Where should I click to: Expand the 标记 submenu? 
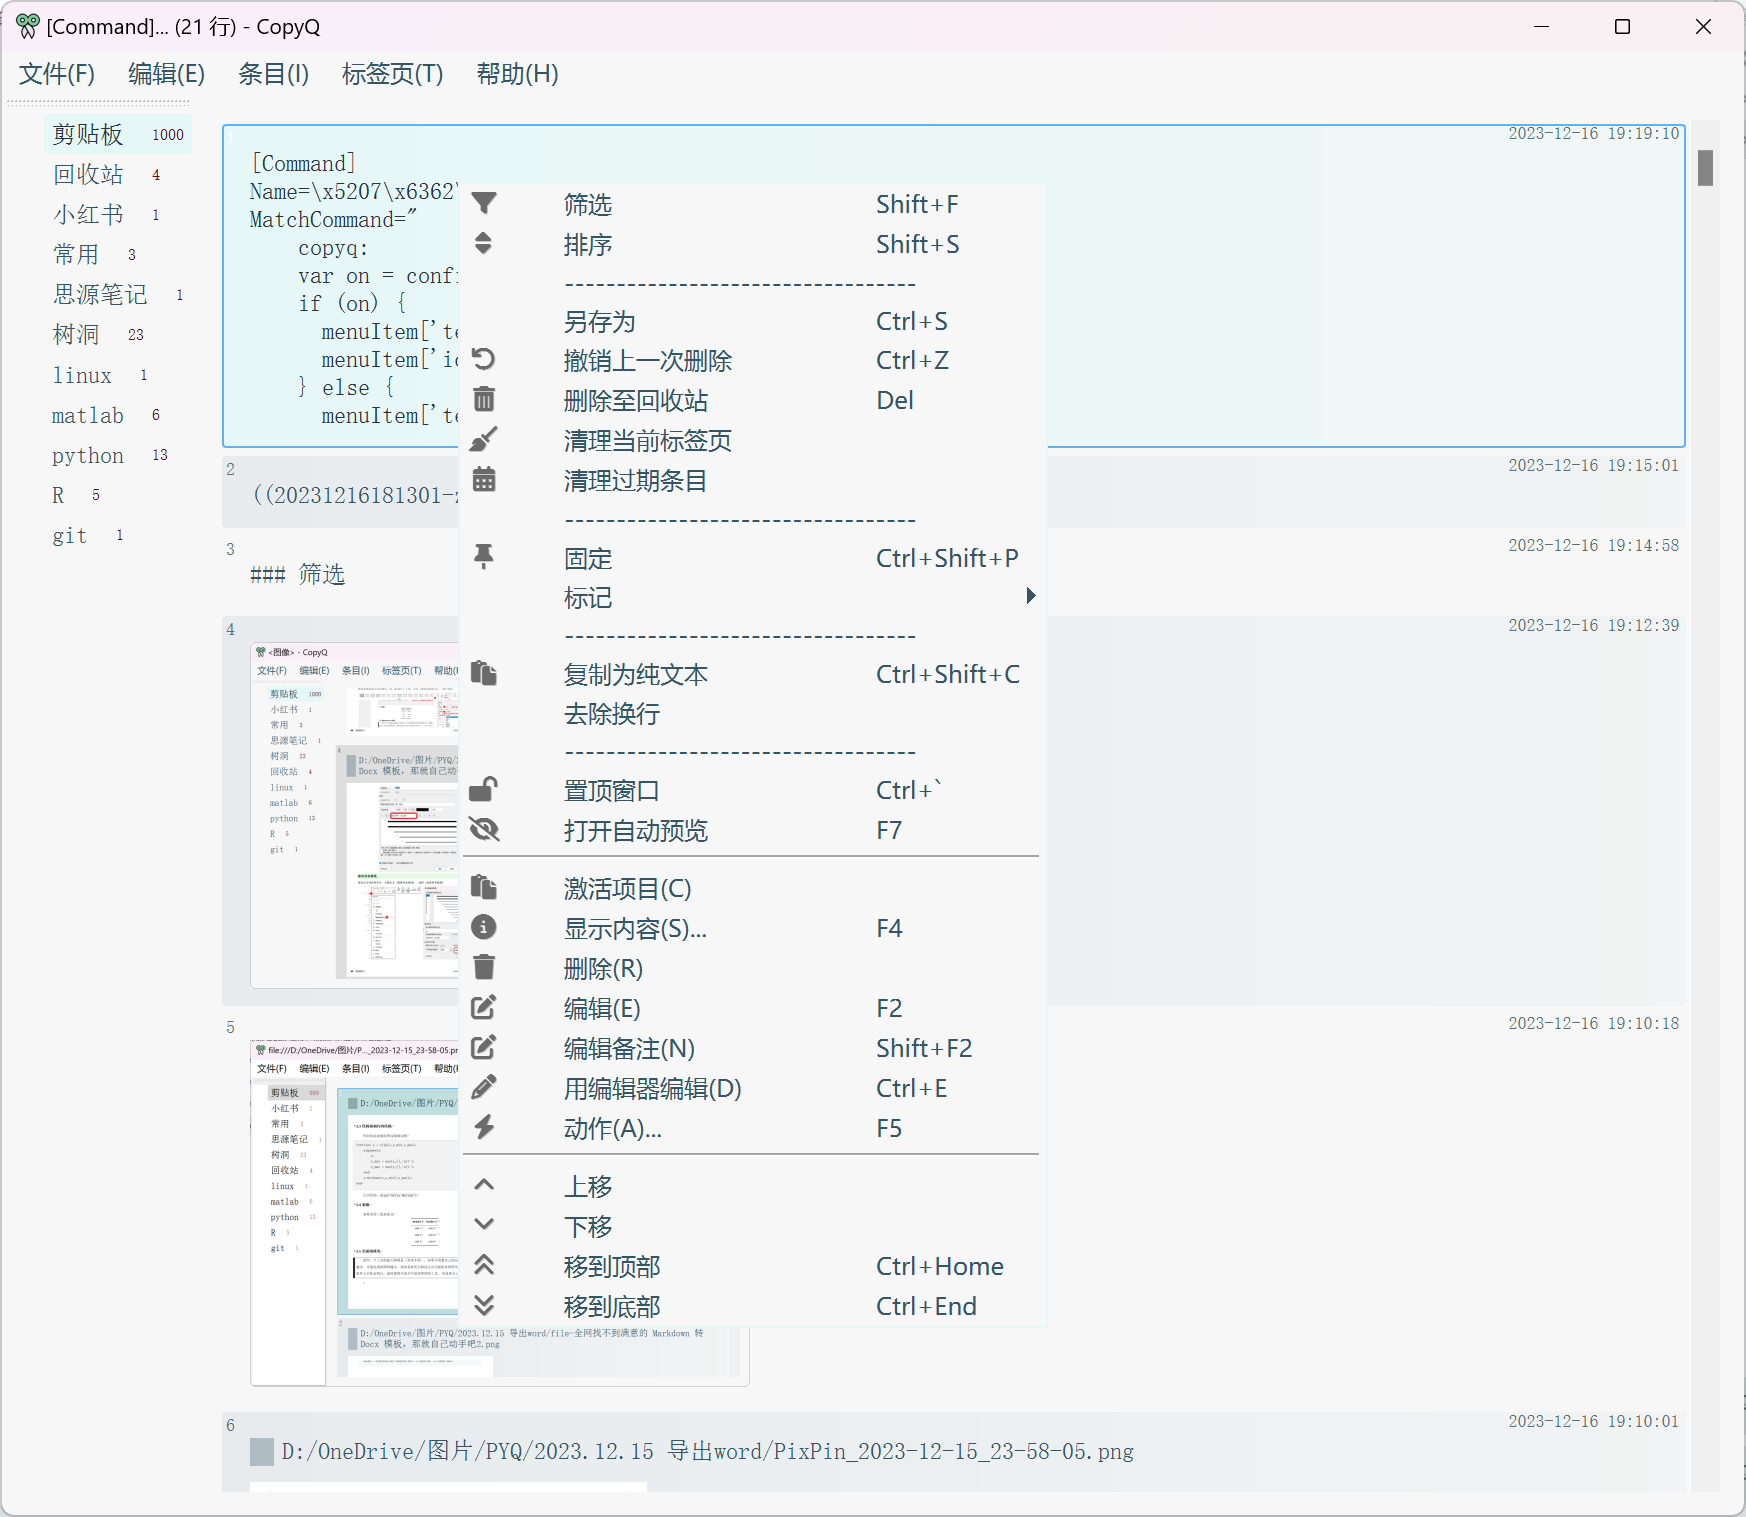590,597
